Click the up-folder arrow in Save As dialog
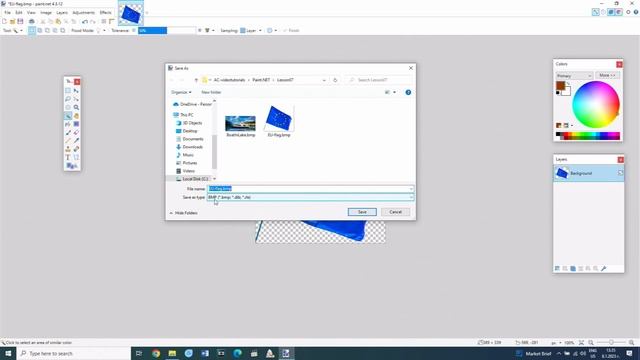The image size is (640, 360). [196, 80]
